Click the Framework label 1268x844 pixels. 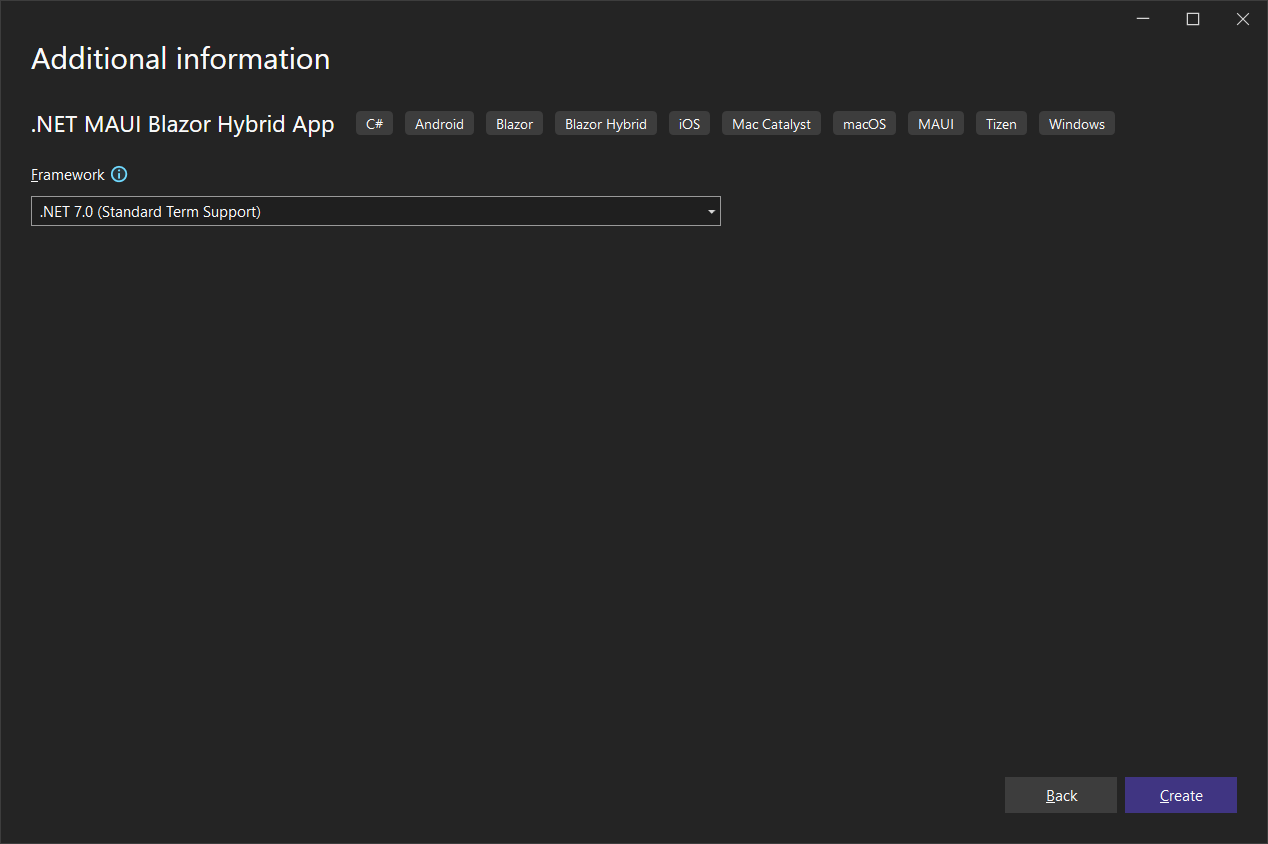pyautogui.click(x=68, y=174)
